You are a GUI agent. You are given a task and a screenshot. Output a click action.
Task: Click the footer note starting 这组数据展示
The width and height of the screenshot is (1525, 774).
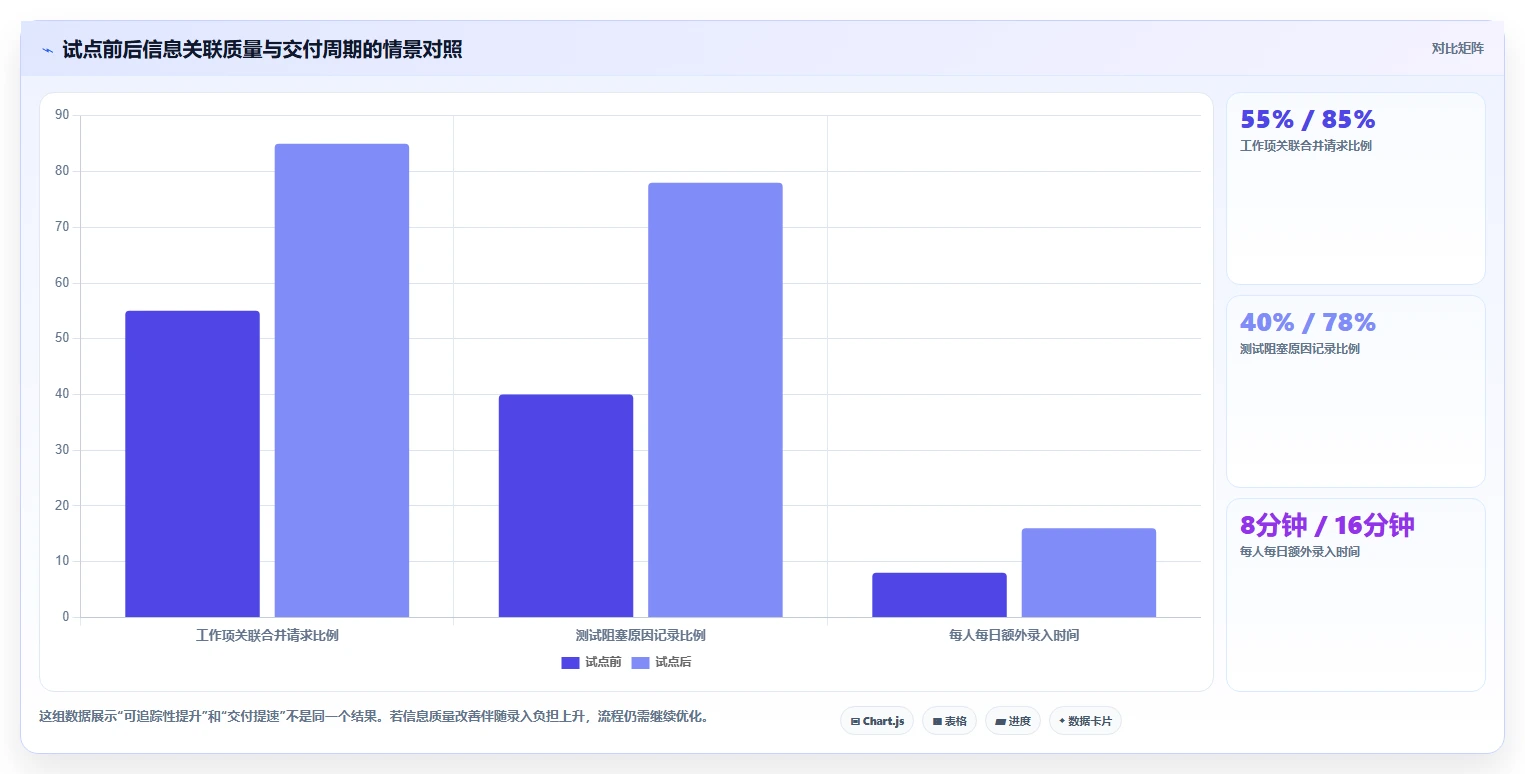coord(374,717)
